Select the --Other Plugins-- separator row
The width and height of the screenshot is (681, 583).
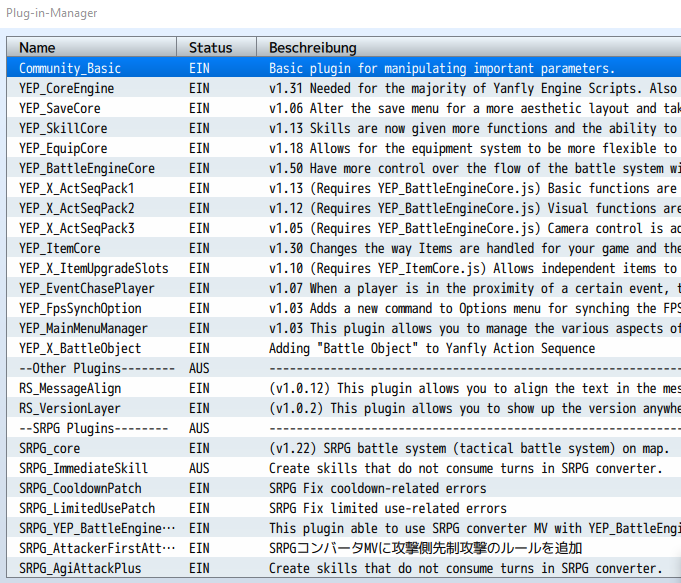[x=344, y=368]
